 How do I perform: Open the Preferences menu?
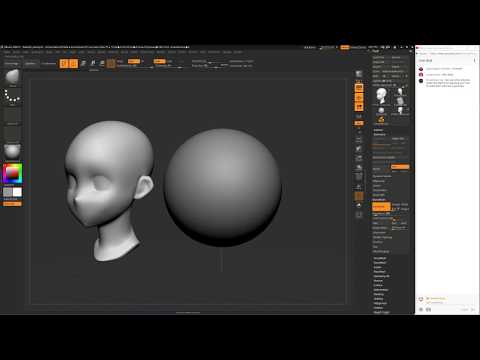(x=147, y=52)
